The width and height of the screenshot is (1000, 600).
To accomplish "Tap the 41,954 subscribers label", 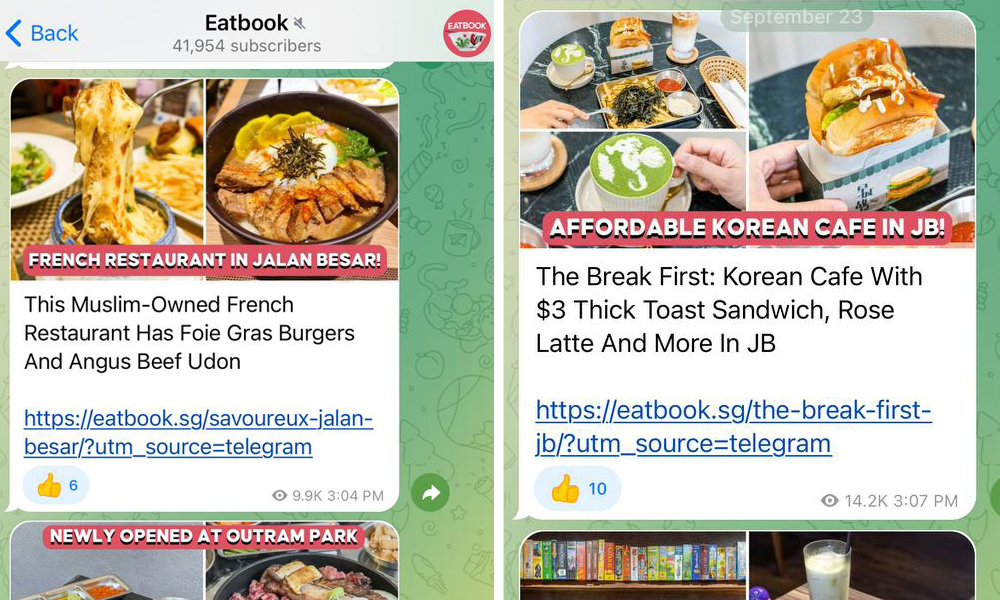I will pos(247,46).
